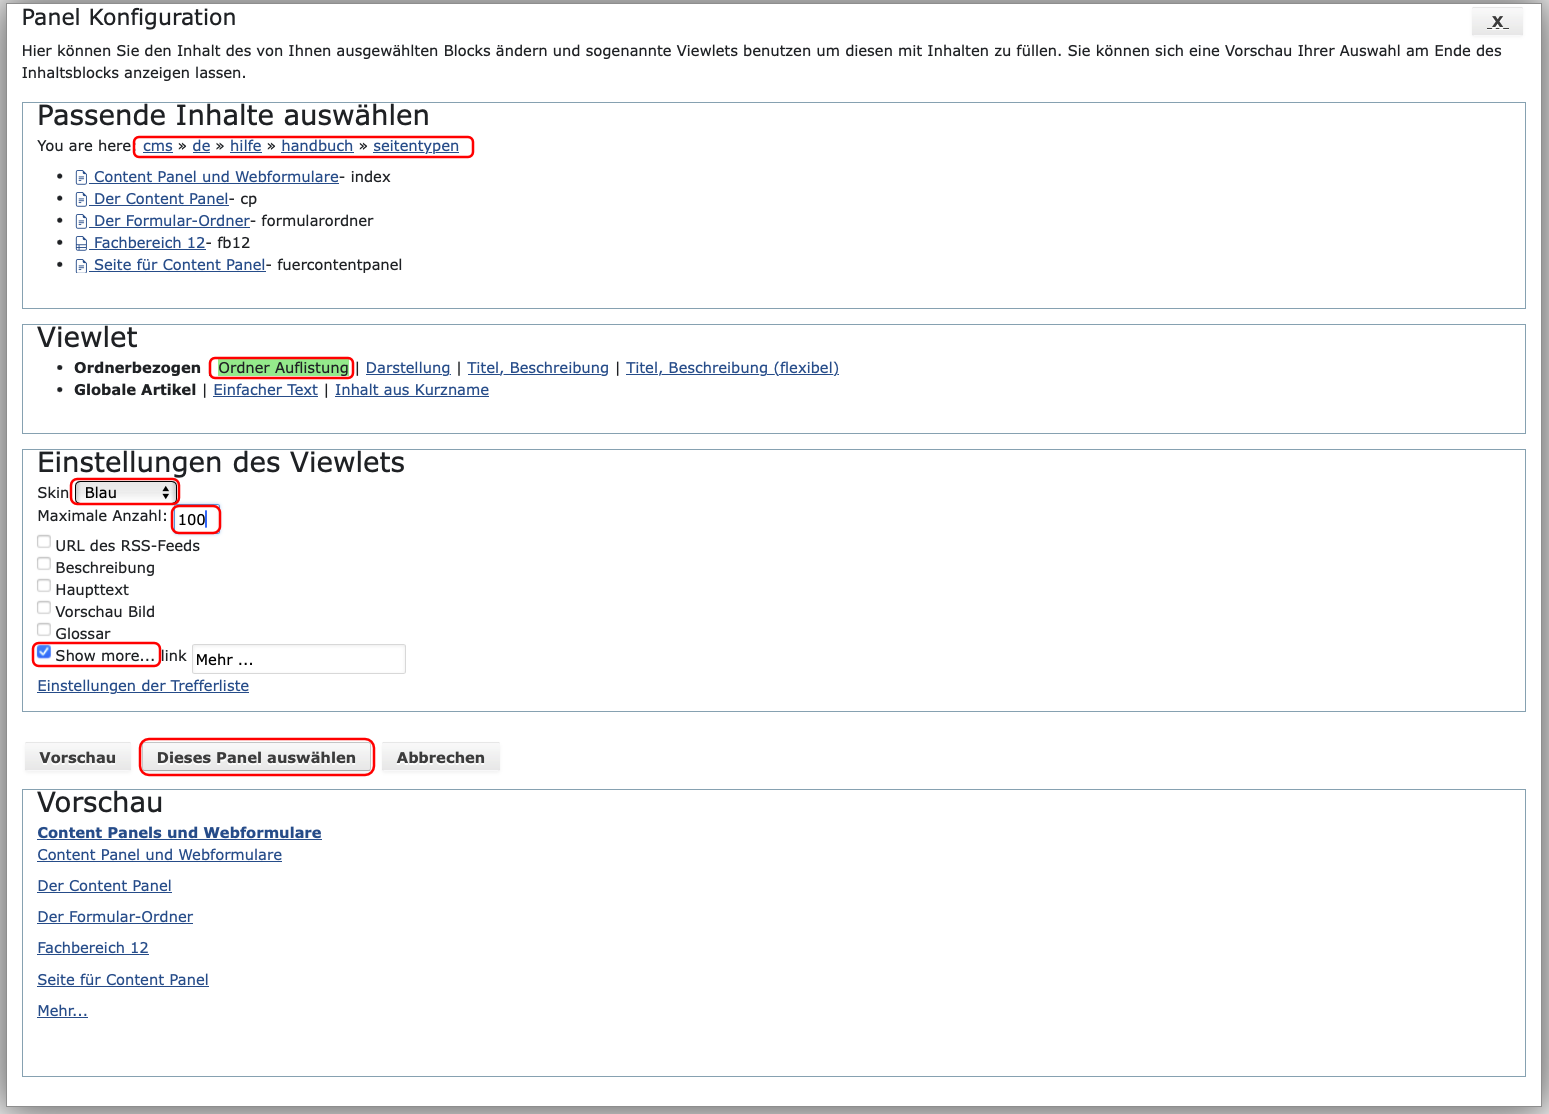Open Seite für Content Panel list item
Image resolution: width=1549 pixels, height=1114 pixels.
click(179, 265)
